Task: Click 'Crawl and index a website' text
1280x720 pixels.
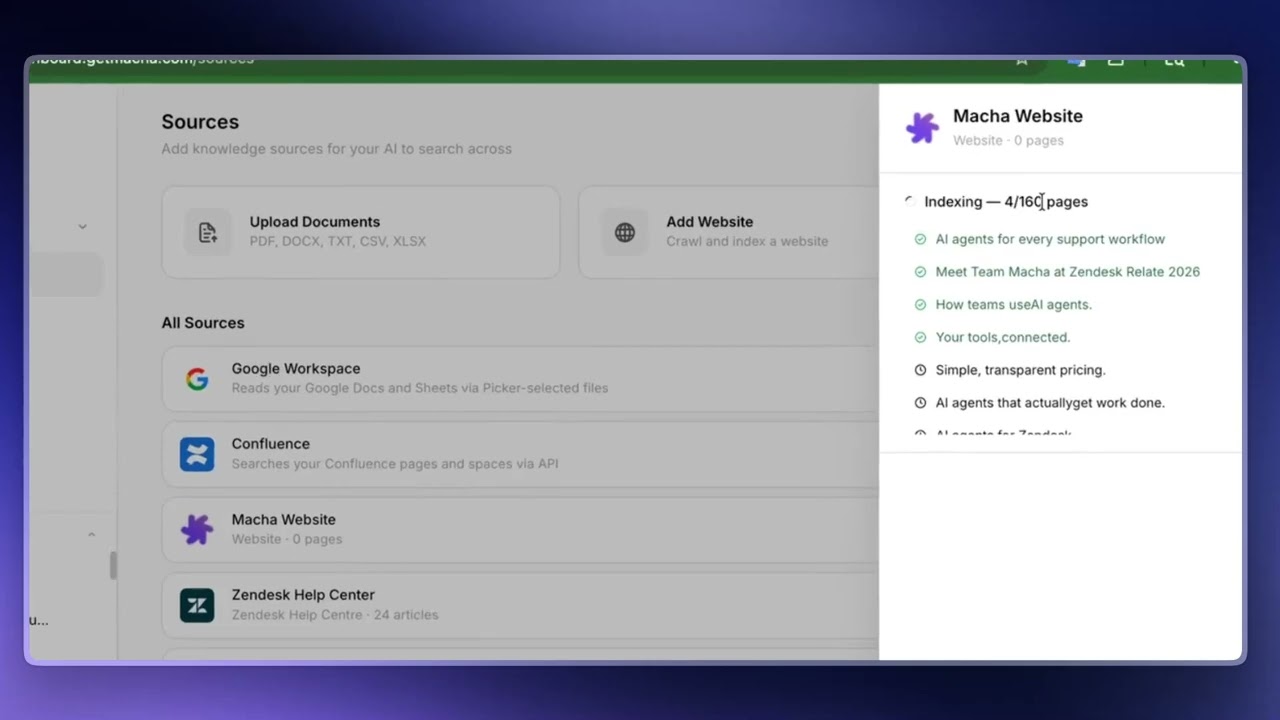Action: pyautogui.click(x=747, y=241)
